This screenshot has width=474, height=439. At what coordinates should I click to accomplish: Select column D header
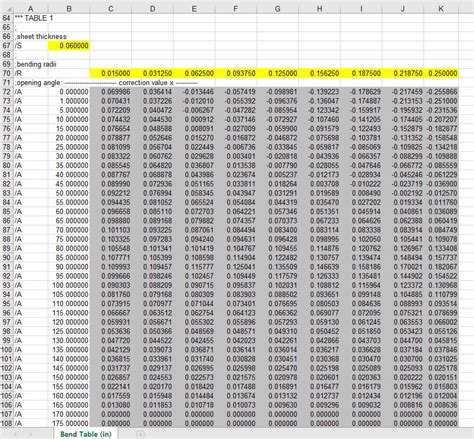pos(152,9)
